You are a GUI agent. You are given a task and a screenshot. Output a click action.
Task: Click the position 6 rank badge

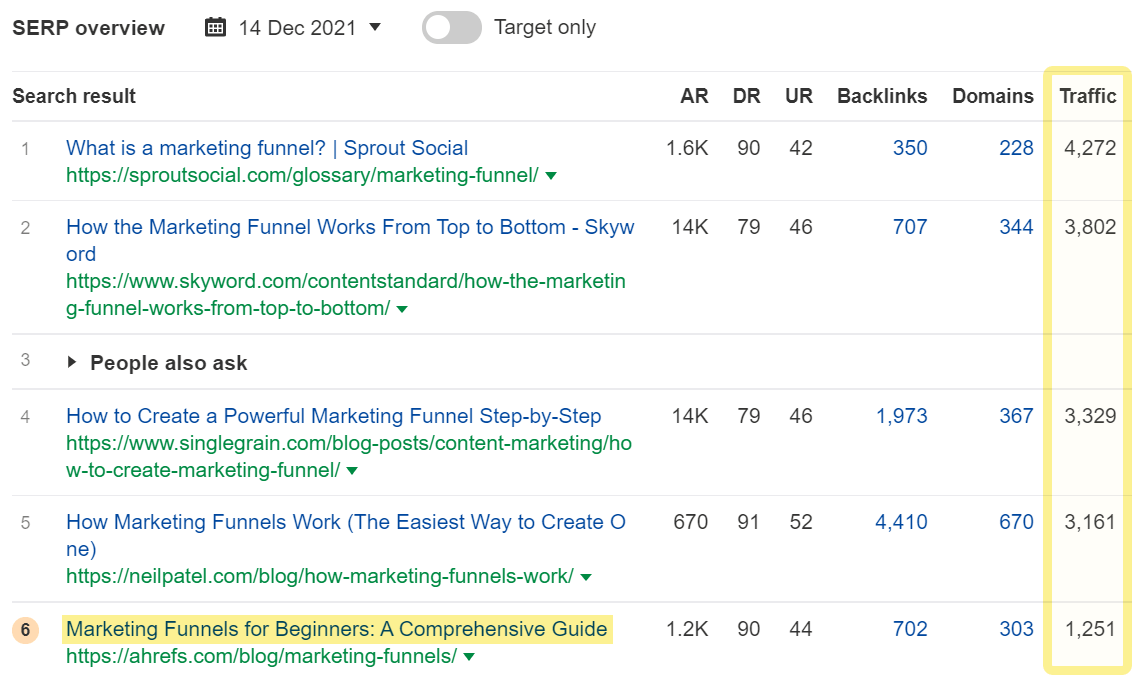tap(25, 630)
